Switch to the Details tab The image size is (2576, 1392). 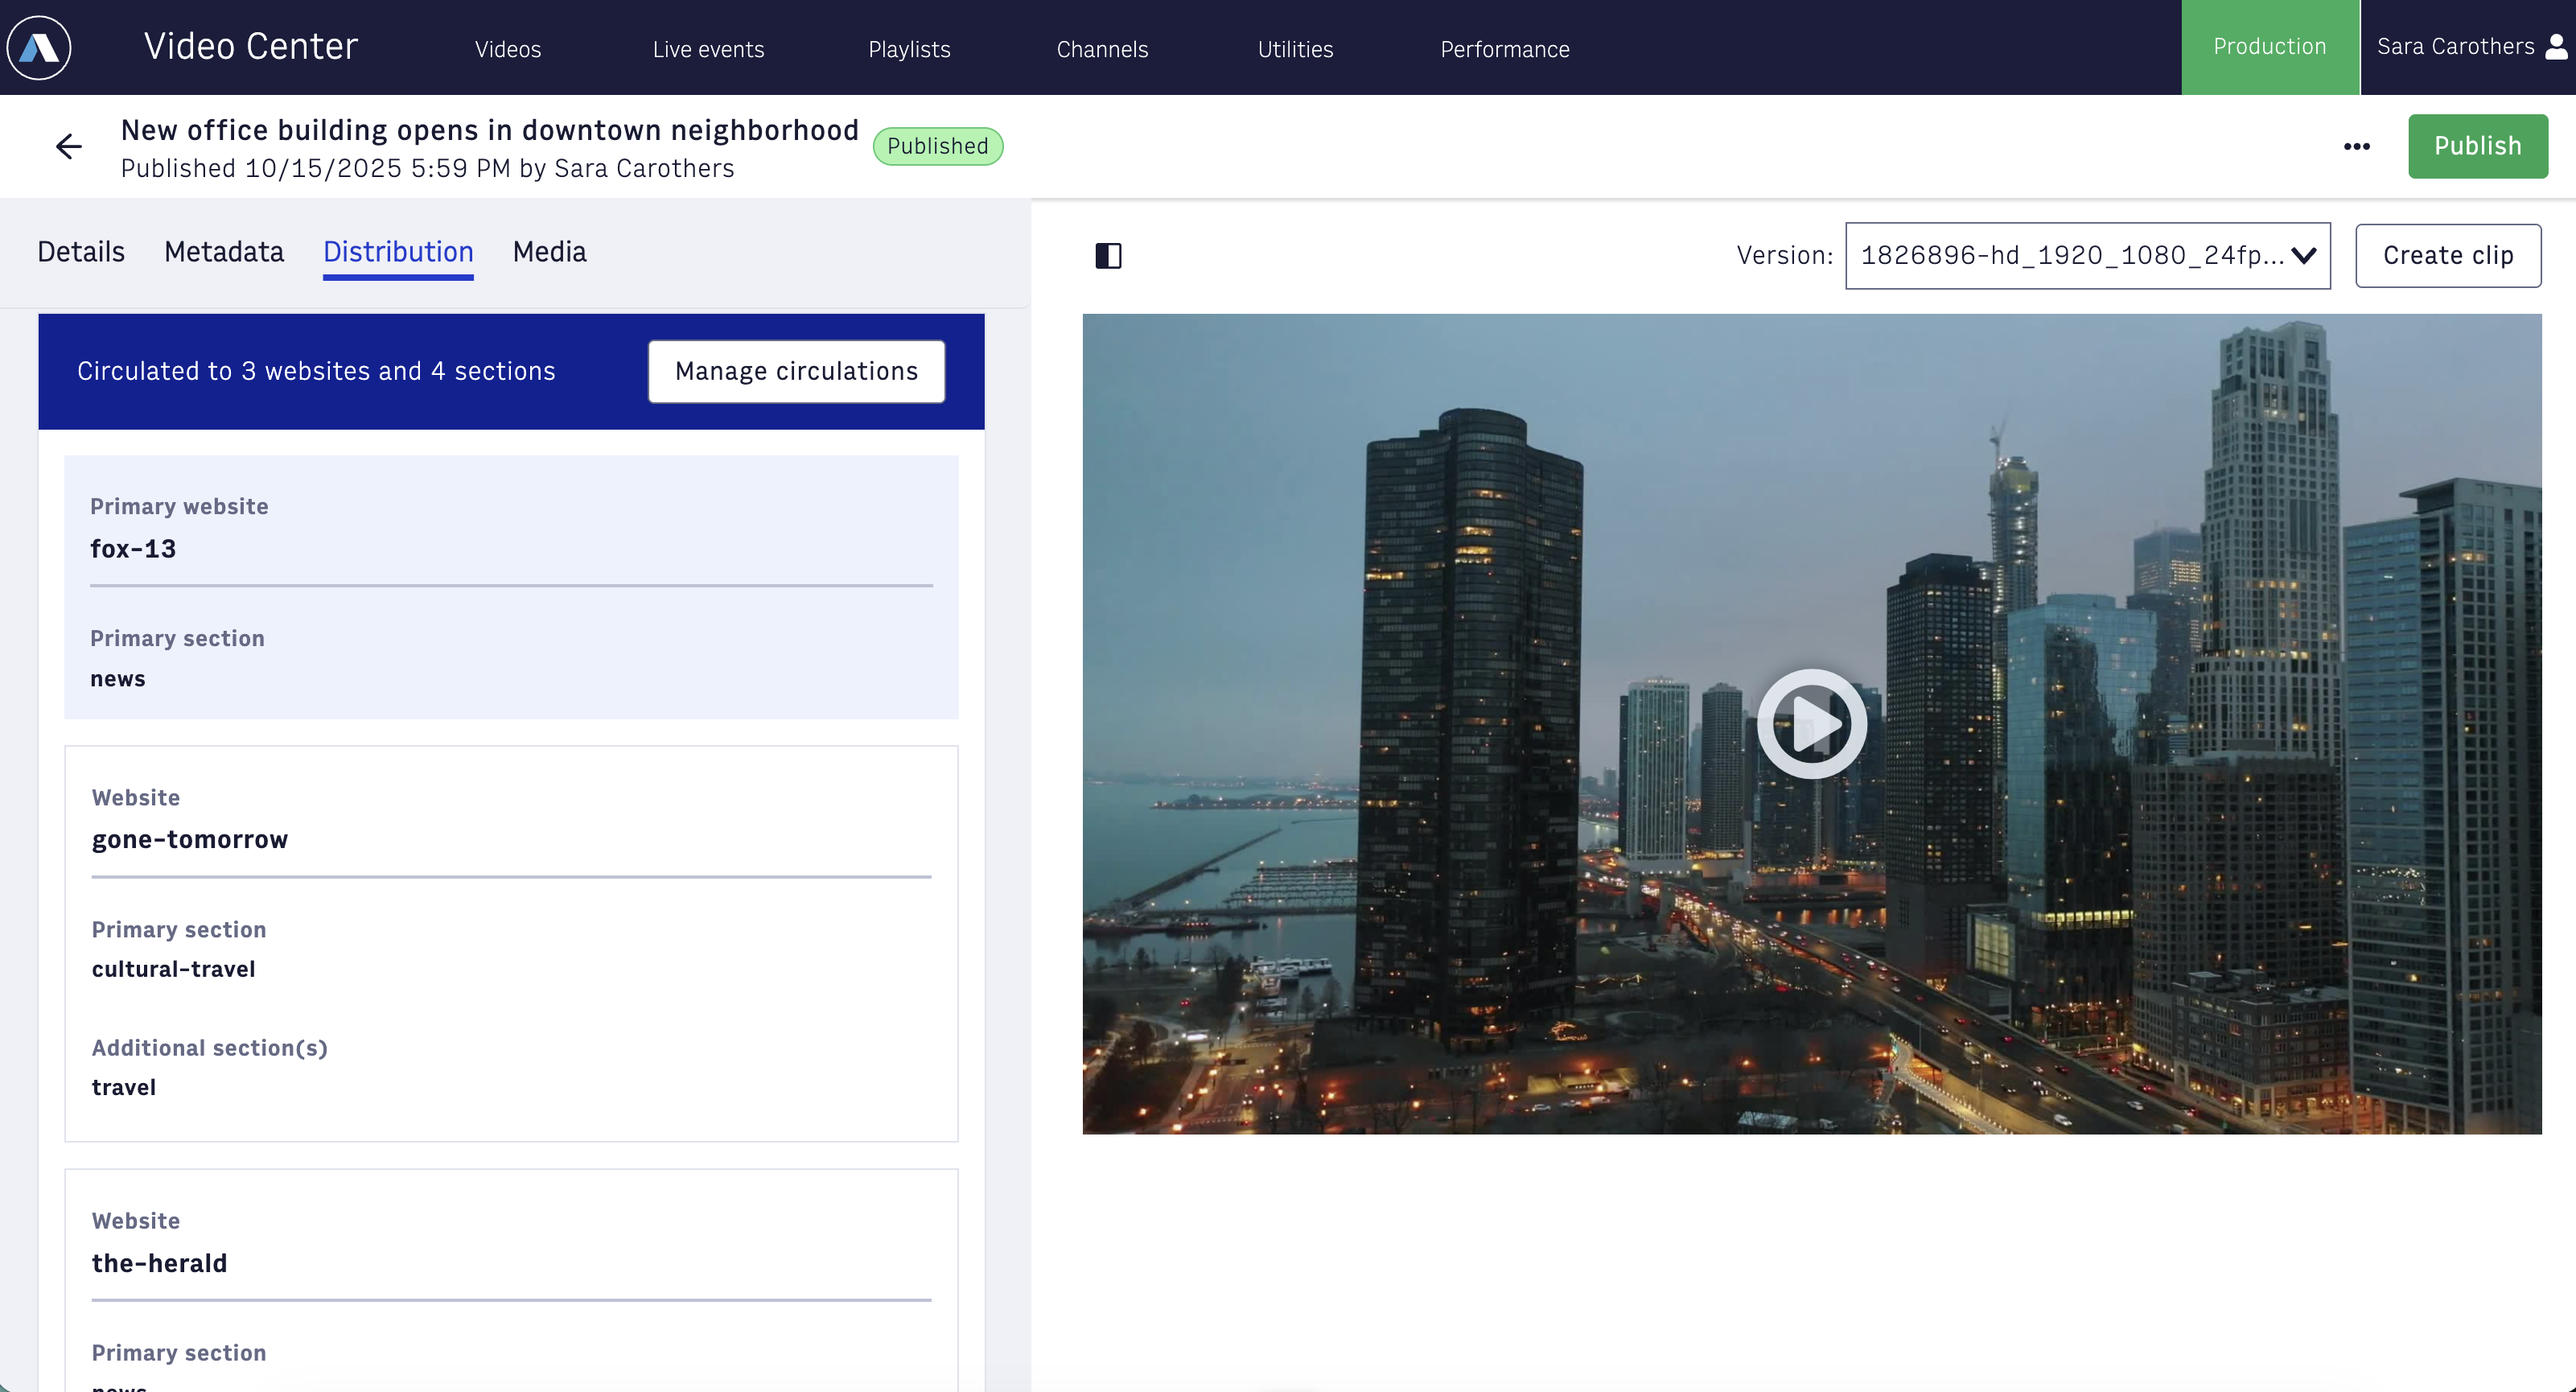pyautogui.click(x=81, y=252)
